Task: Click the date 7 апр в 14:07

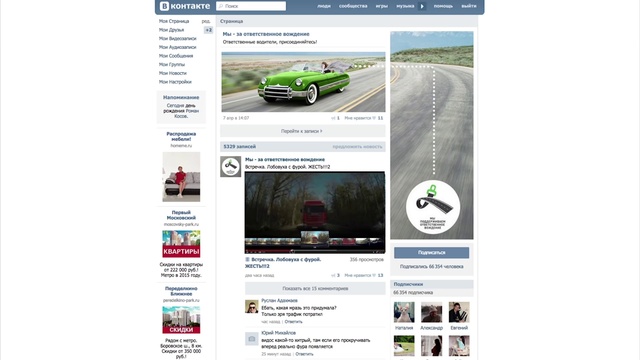Action: tap(236, 118)
